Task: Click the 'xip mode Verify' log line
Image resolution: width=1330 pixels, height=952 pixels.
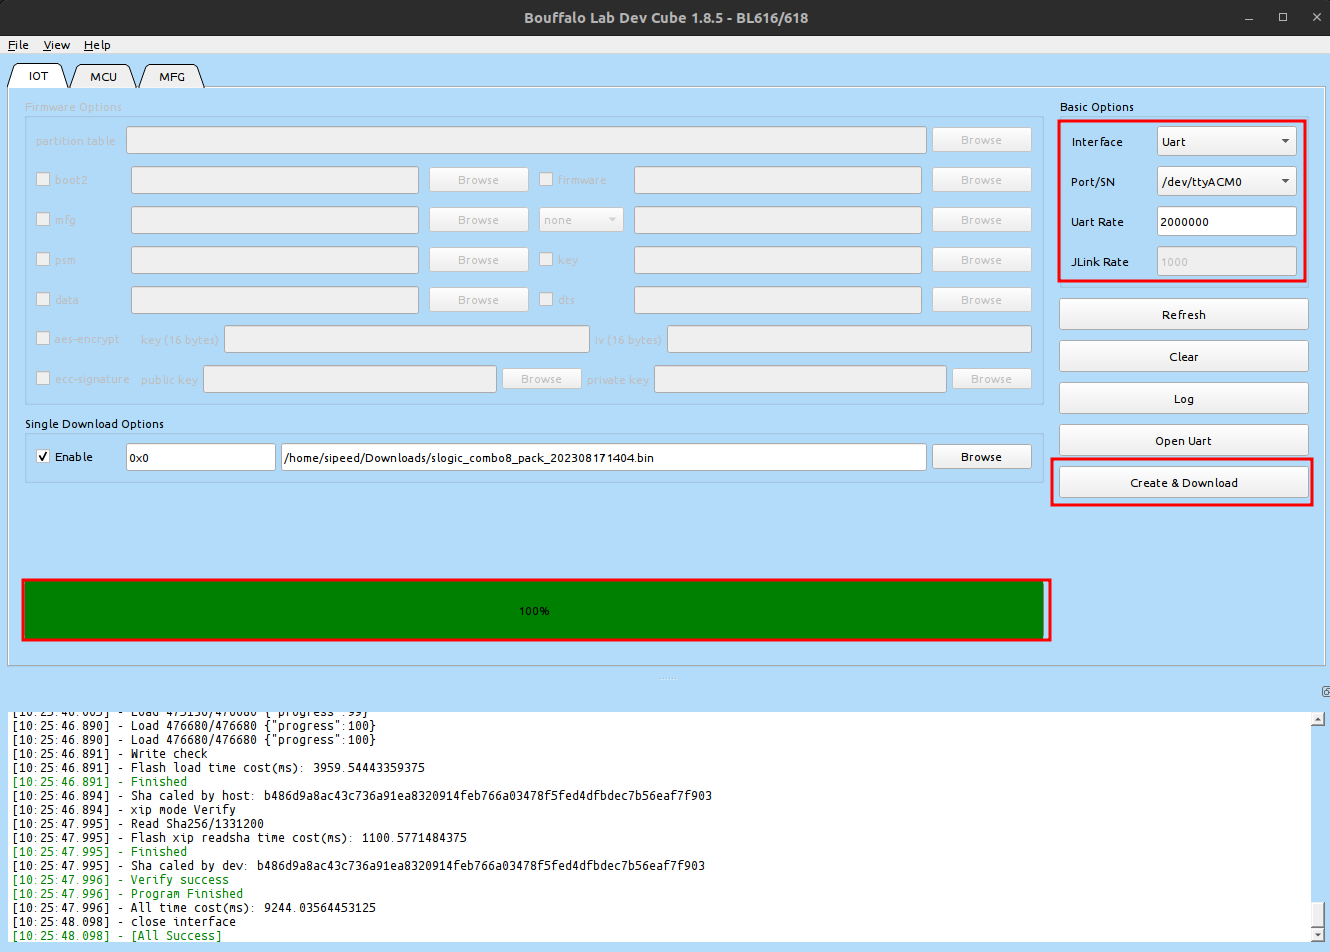Action: click(124, 810)
